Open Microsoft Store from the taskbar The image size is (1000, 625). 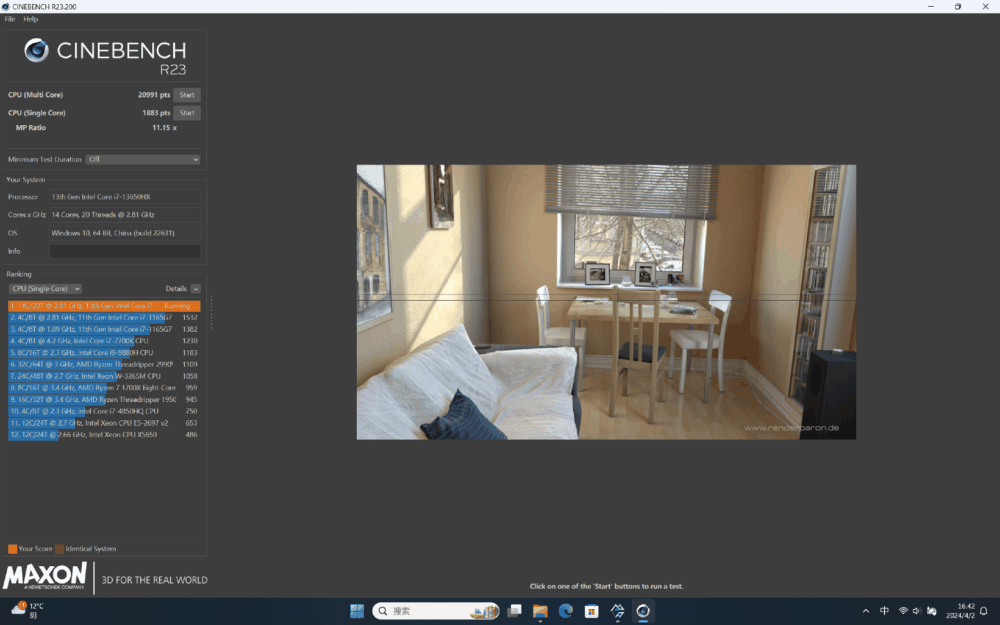click(592, 610)
